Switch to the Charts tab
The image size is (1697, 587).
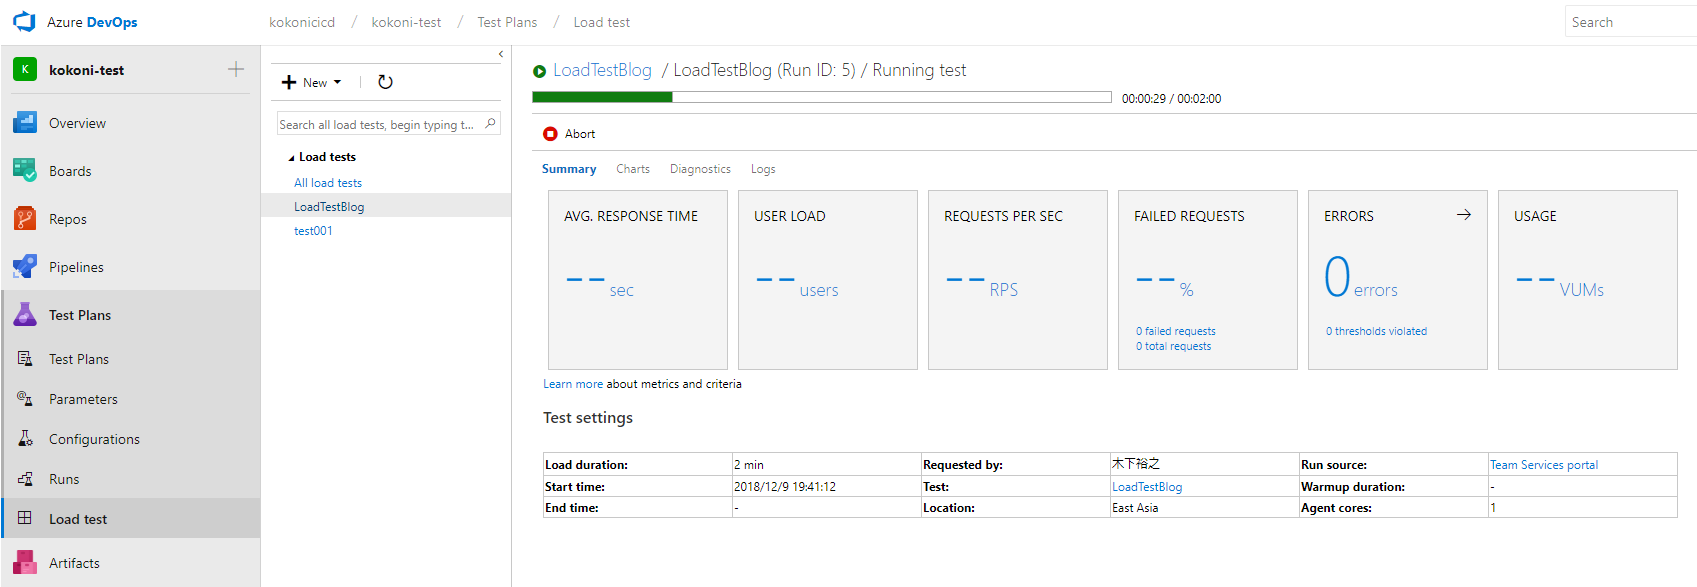[x=633, y=169]
